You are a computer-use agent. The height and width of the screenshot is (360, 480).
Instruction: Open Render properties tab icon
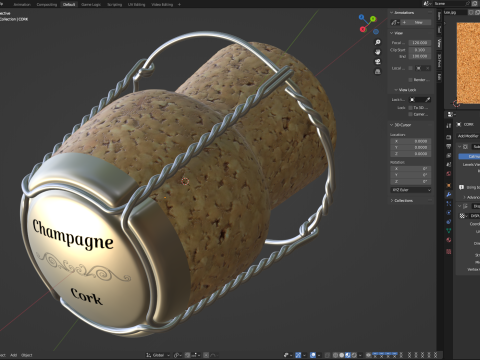click(449, 137)
